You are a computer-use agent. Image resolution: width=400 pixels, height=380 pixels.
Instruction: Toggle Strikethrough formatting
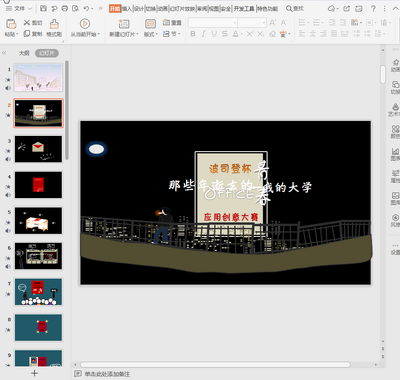(x=225, y=34)
